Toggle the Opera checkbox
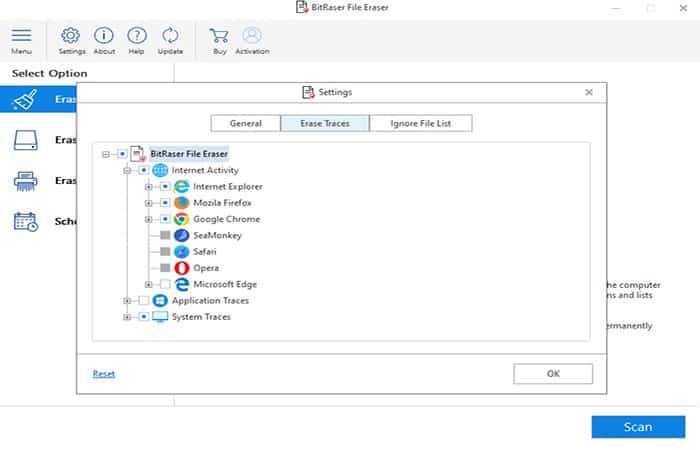Viewport: 700px width, 450px height. click(x=165, y=268)
